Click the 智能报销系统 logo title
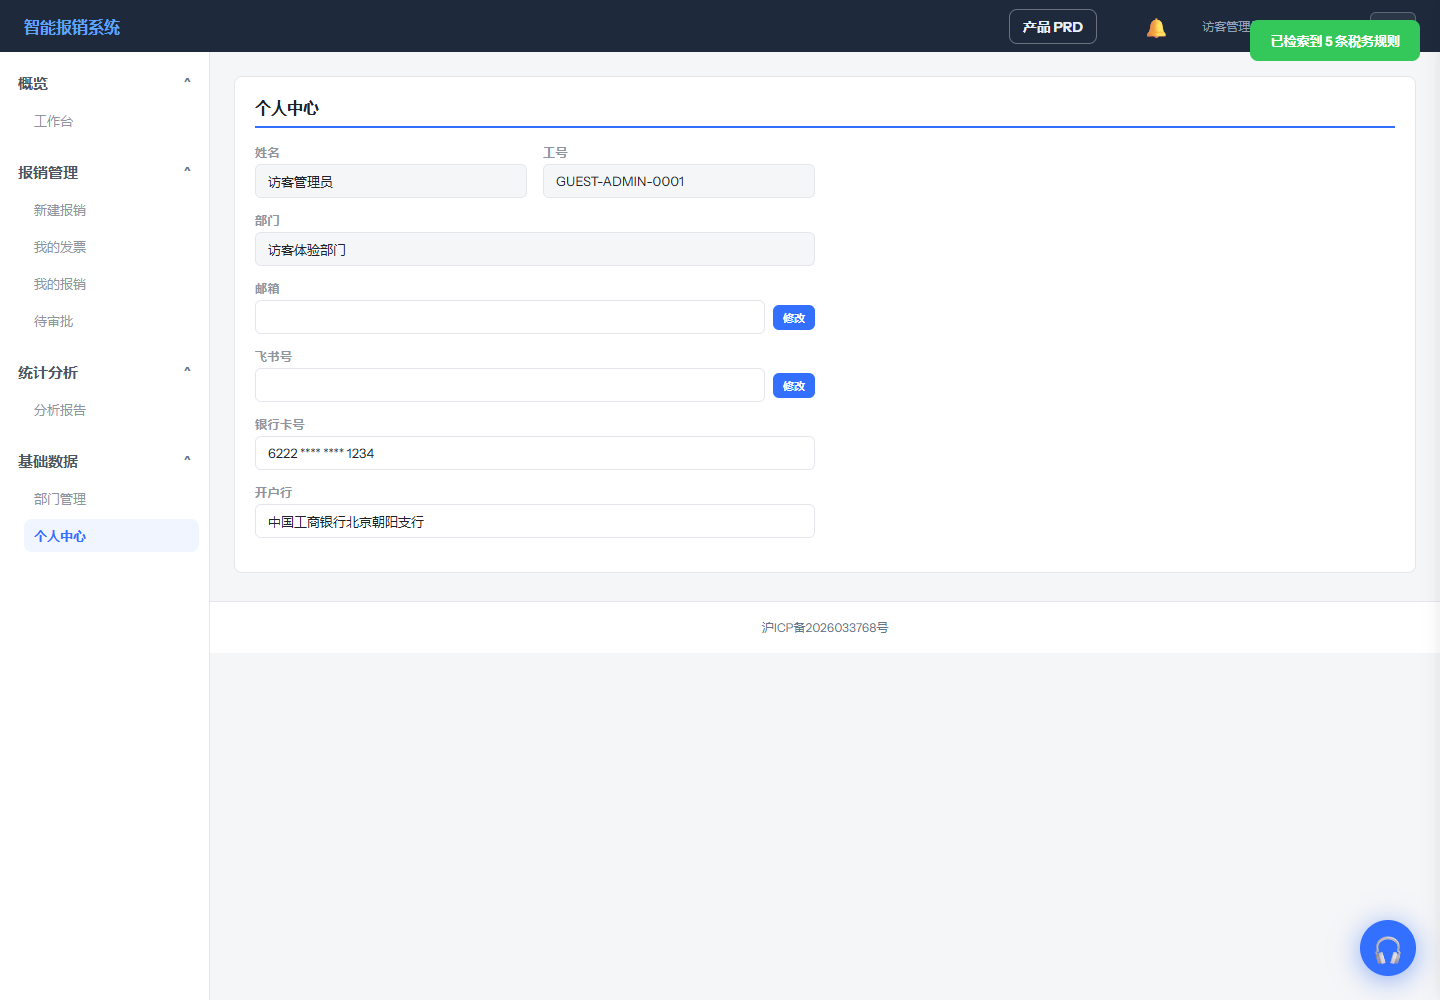The width and height of the screenshot is (1440, 1000). [72, 27]
